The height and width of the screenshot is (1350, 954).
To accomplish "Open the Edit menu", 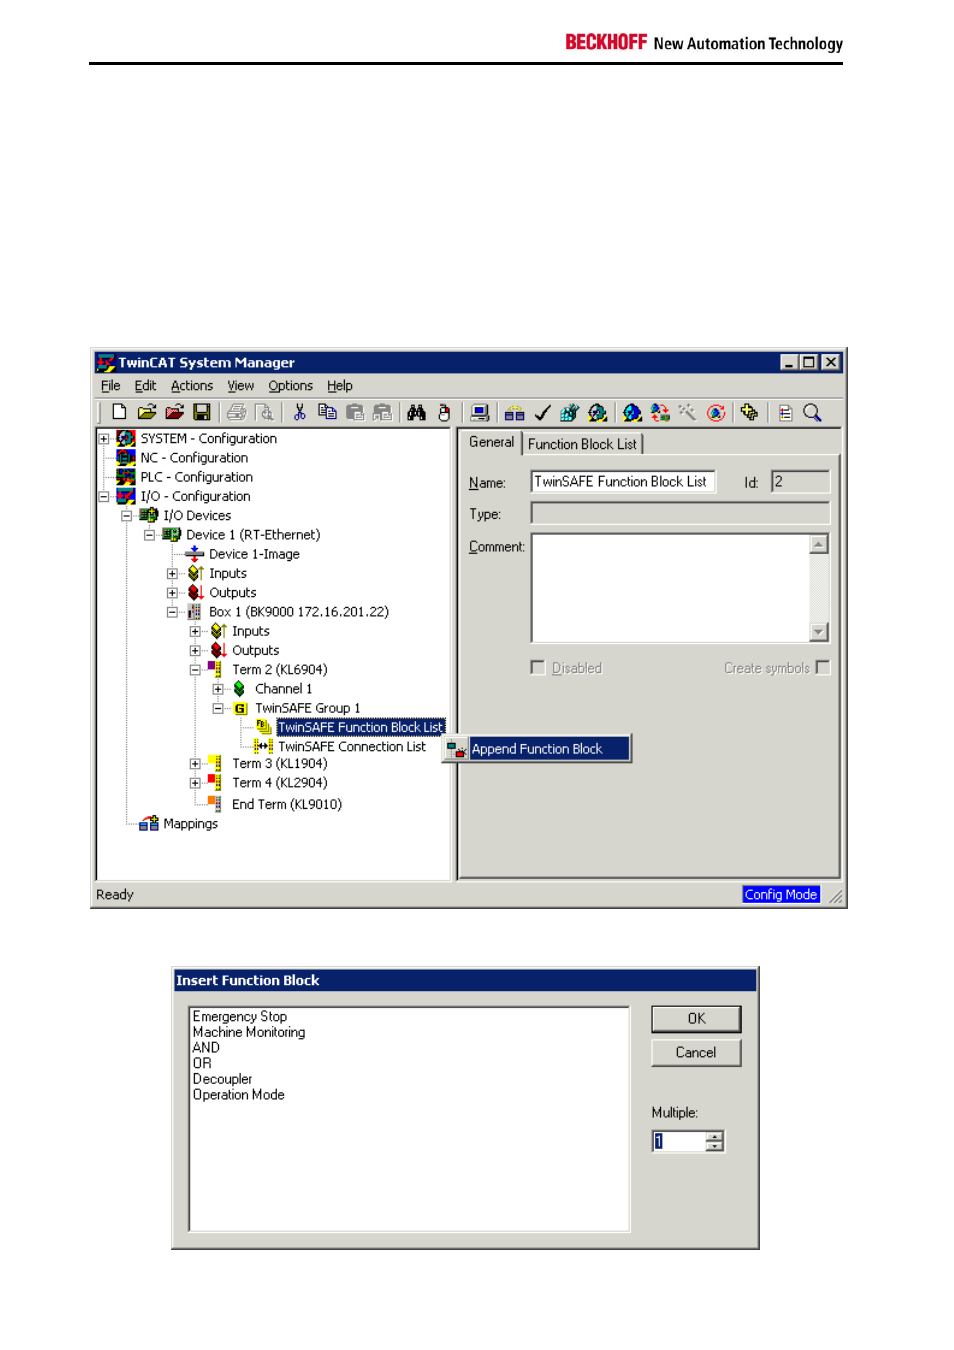I will (x=145, y=386).
